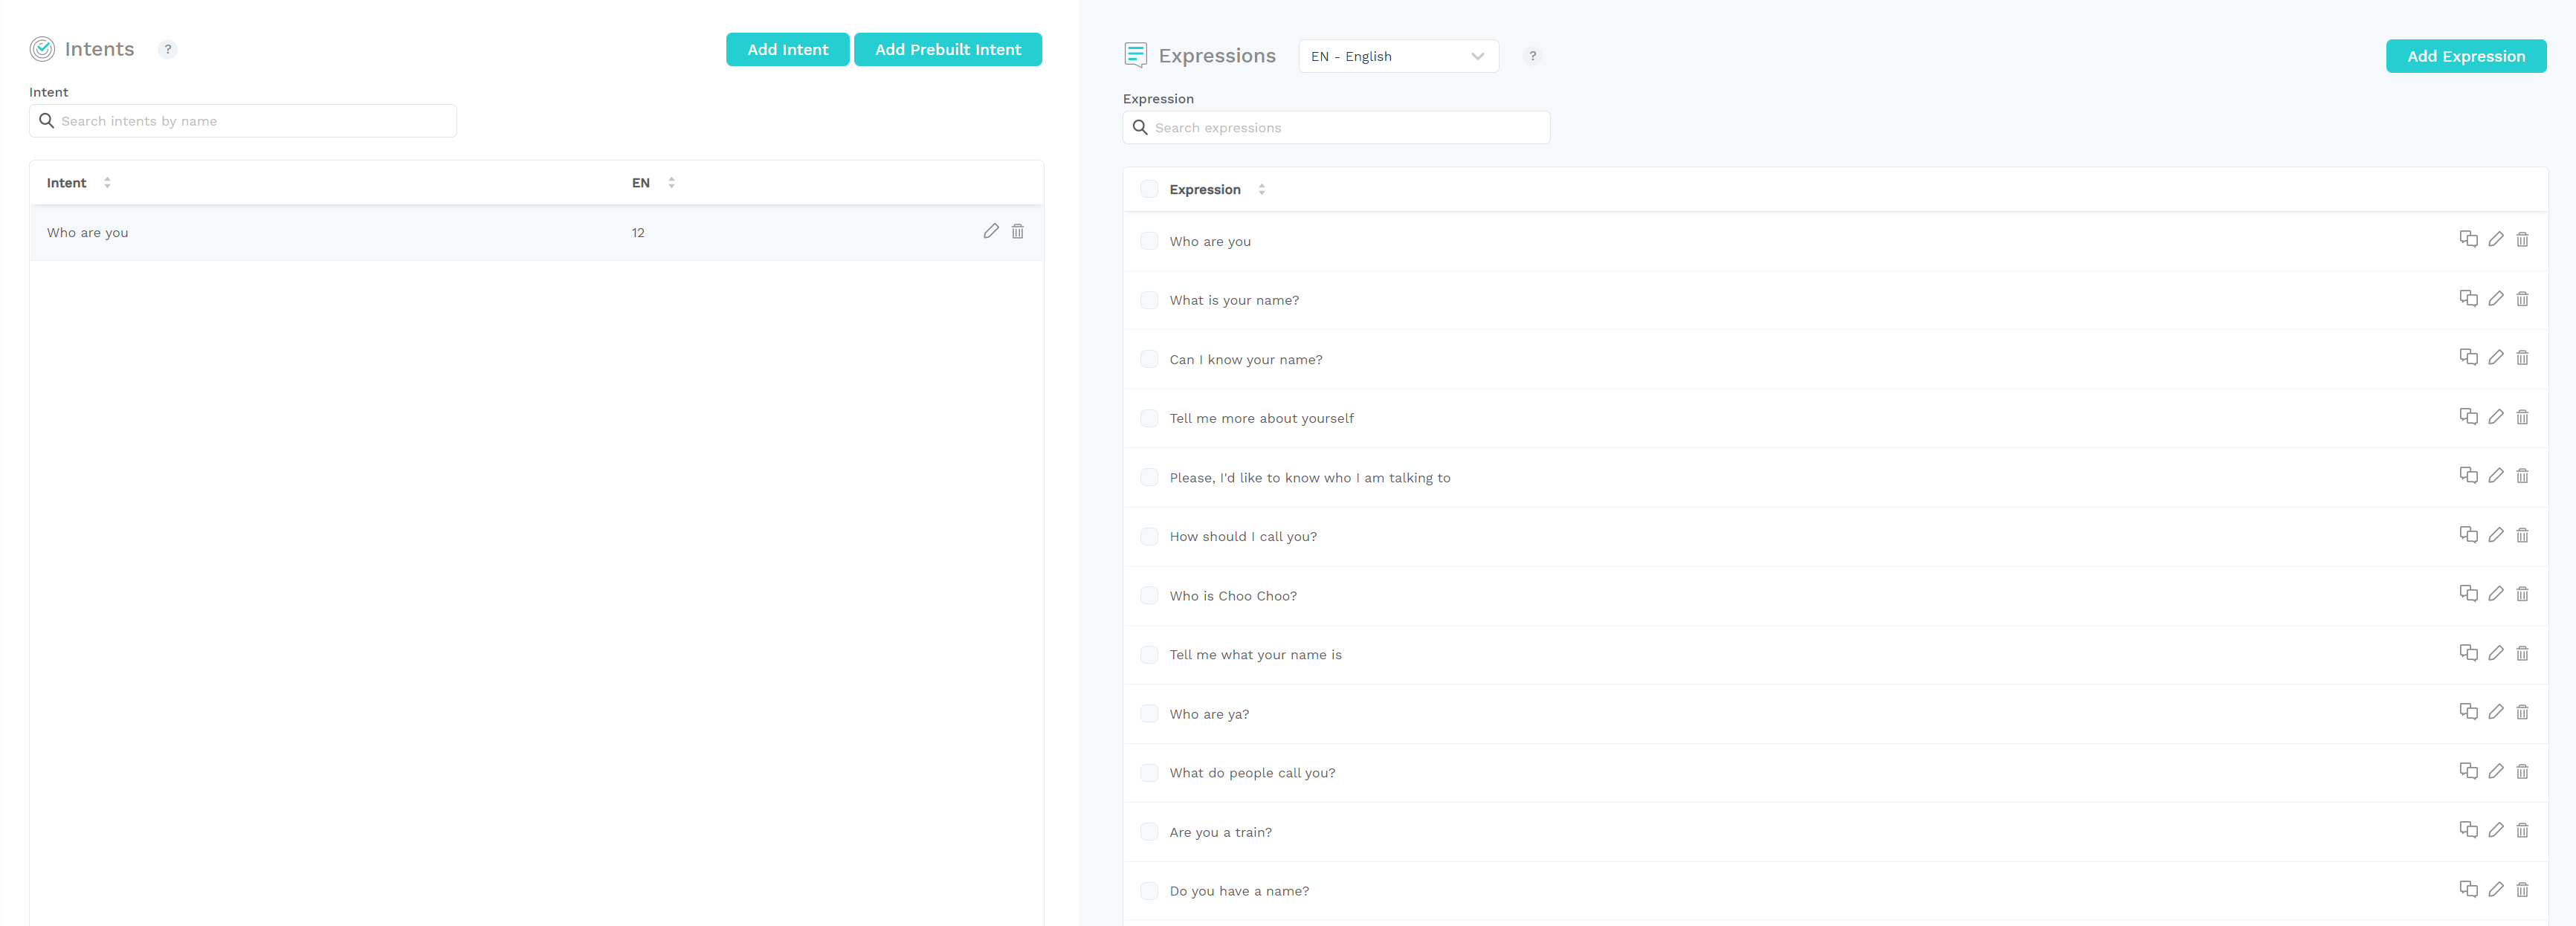The image size is (2576, 926).
Task: Edit the 'Please, I'd like to know' expression
Action: (x=2495, y=475)
